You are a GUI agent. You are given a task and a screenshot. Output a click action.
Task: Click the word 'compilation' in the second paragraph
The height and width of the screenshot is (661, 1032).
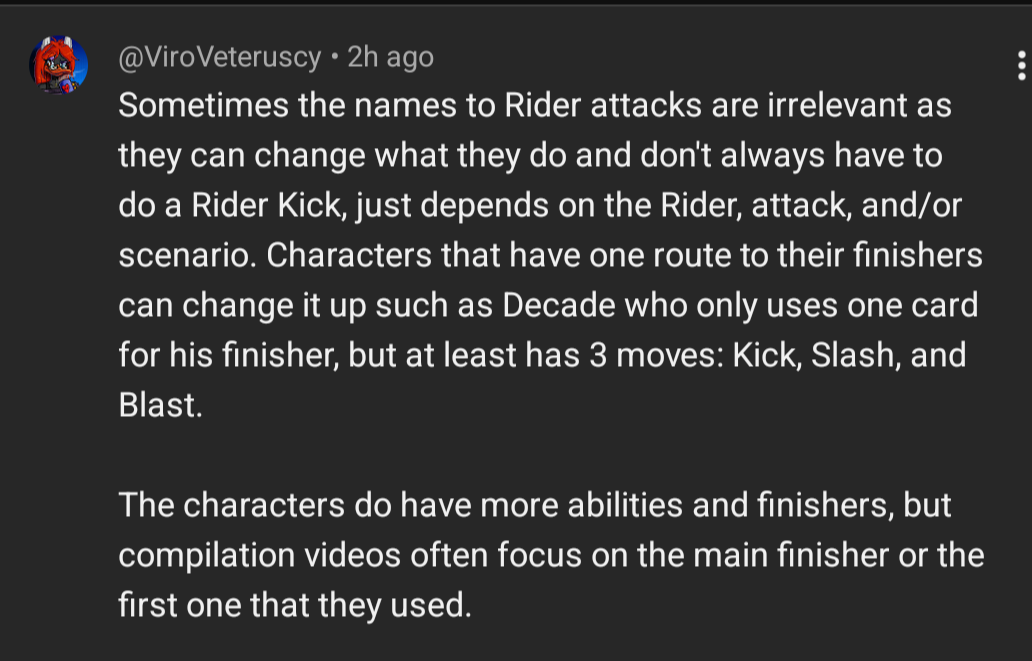click(x=207, y=555)
